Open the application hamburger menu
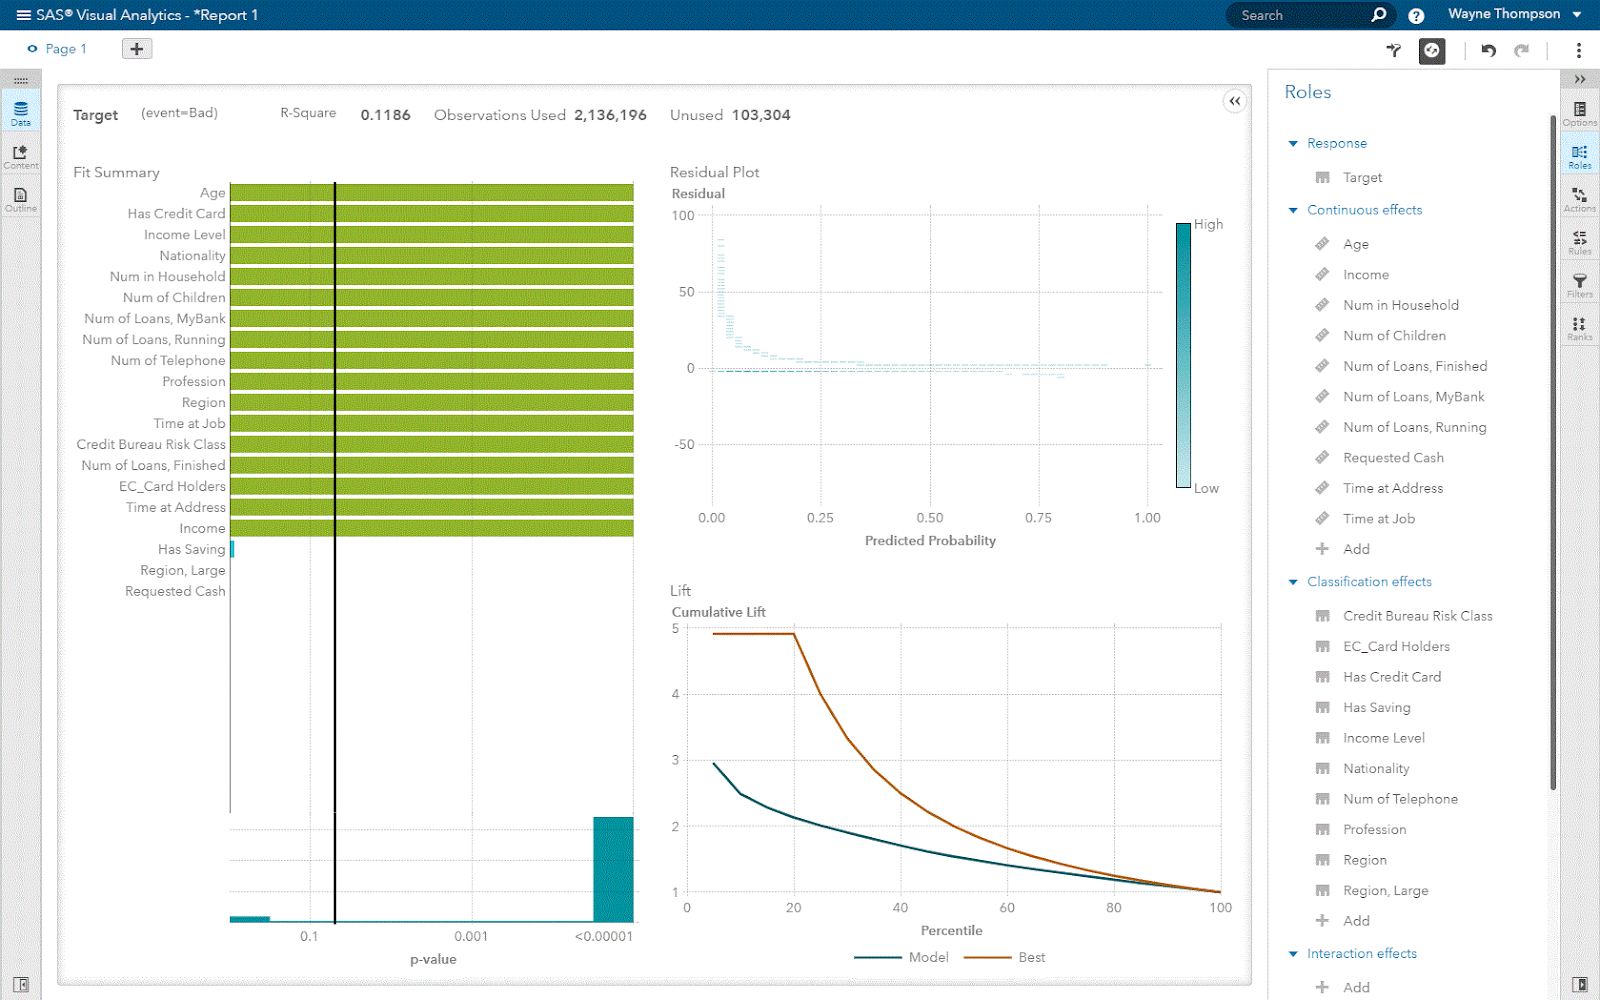This screenshot has height=1000, width=1600. click(x=19, y=14)
